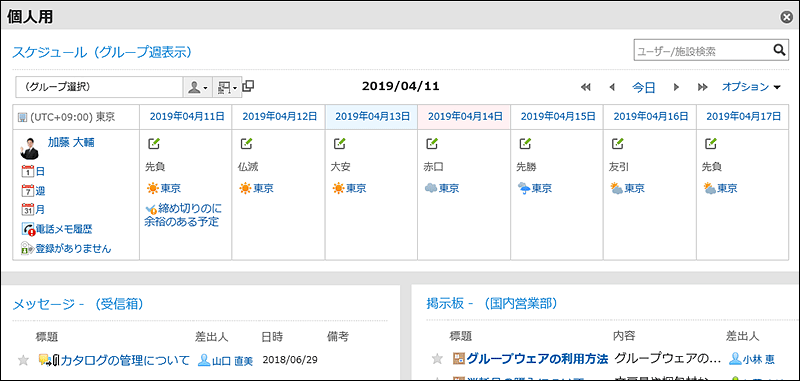Open partly cloudy 東京 weather on 04月17日

point(720,188)
